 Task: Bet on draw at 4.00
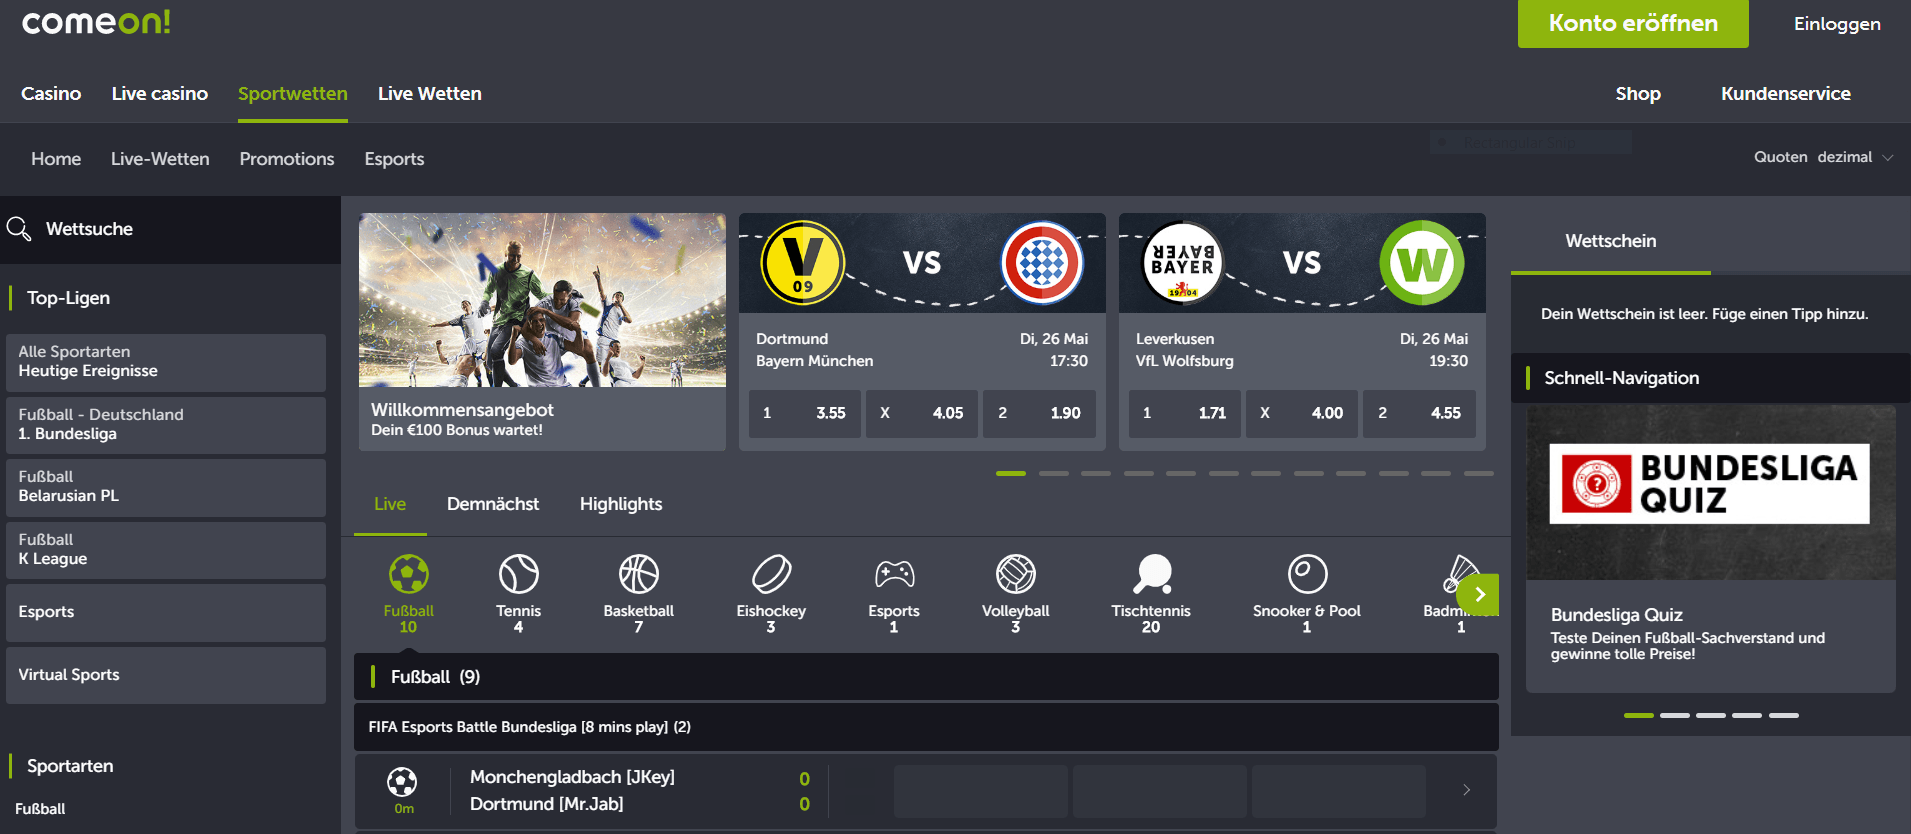tap(1302, 413)
